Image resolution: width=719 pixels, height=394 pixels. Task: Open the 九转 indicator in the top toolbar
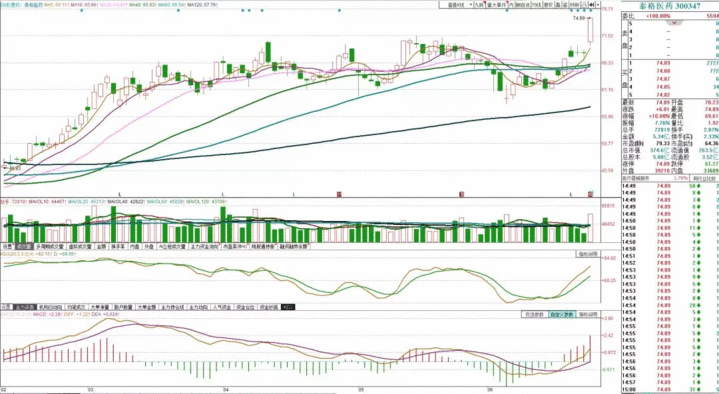480,5
